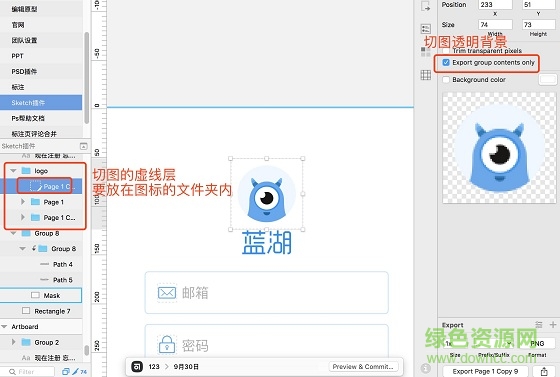
Task: Open the align/distribute list icon in the inspector strip
Action: click(x=425, y=29)
